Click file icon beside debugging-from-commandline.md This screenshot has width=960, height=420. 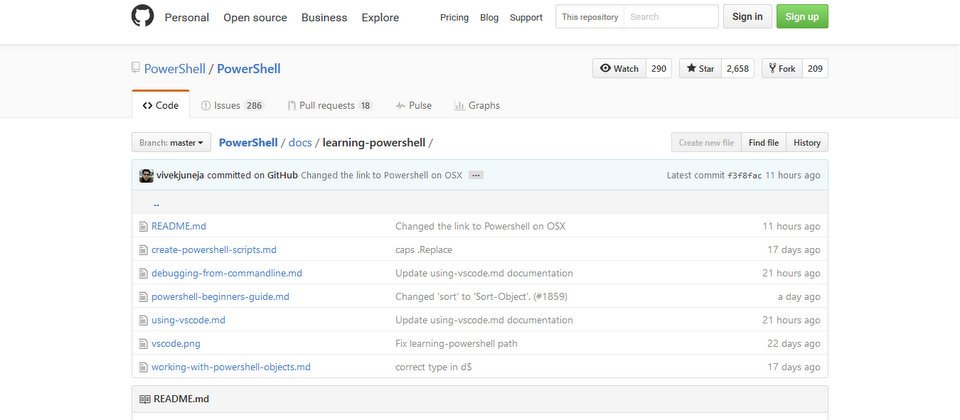143,273
